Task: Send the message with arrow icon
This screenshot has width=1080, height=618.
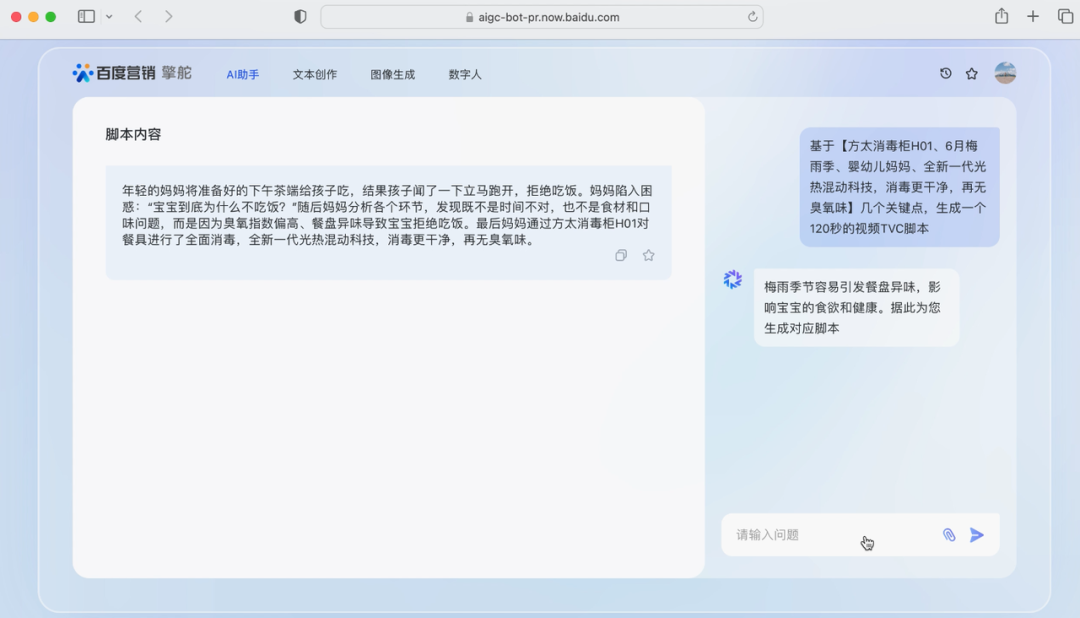Action: (977, 535)
